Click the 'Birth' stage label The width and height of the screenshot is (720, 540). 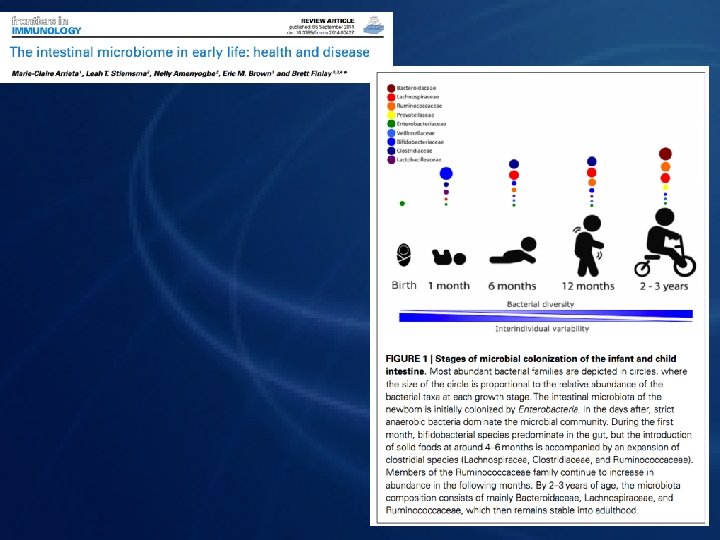(x=404, y=285)
